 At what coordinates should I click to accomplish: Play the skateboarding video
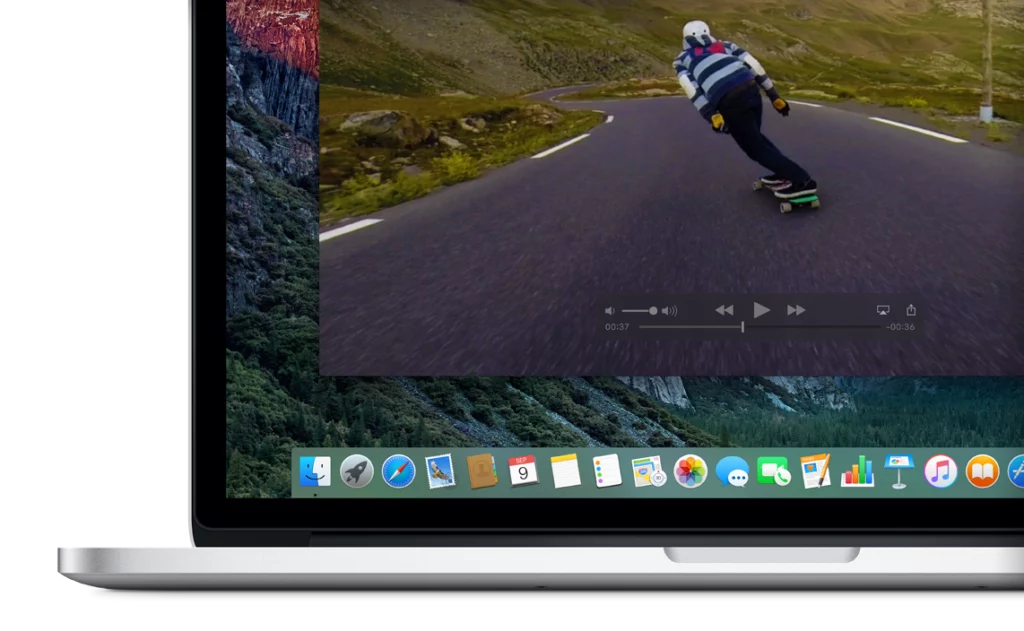(x=763, y=310)
